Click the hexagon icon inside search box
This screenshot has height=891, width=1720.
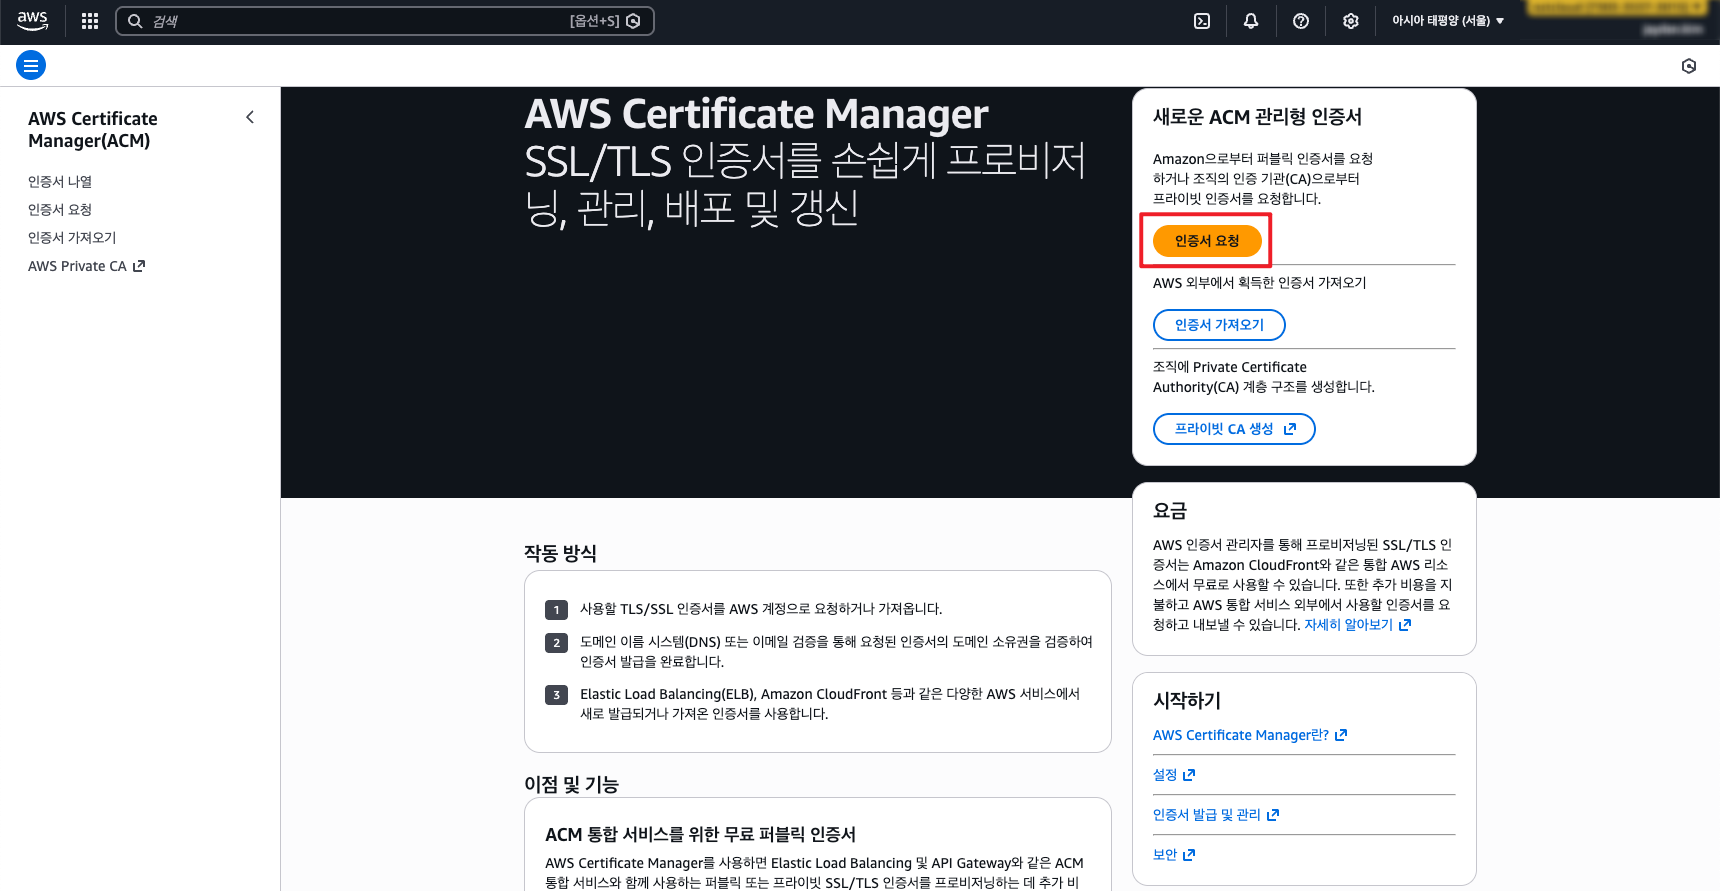tap(633, 21)
